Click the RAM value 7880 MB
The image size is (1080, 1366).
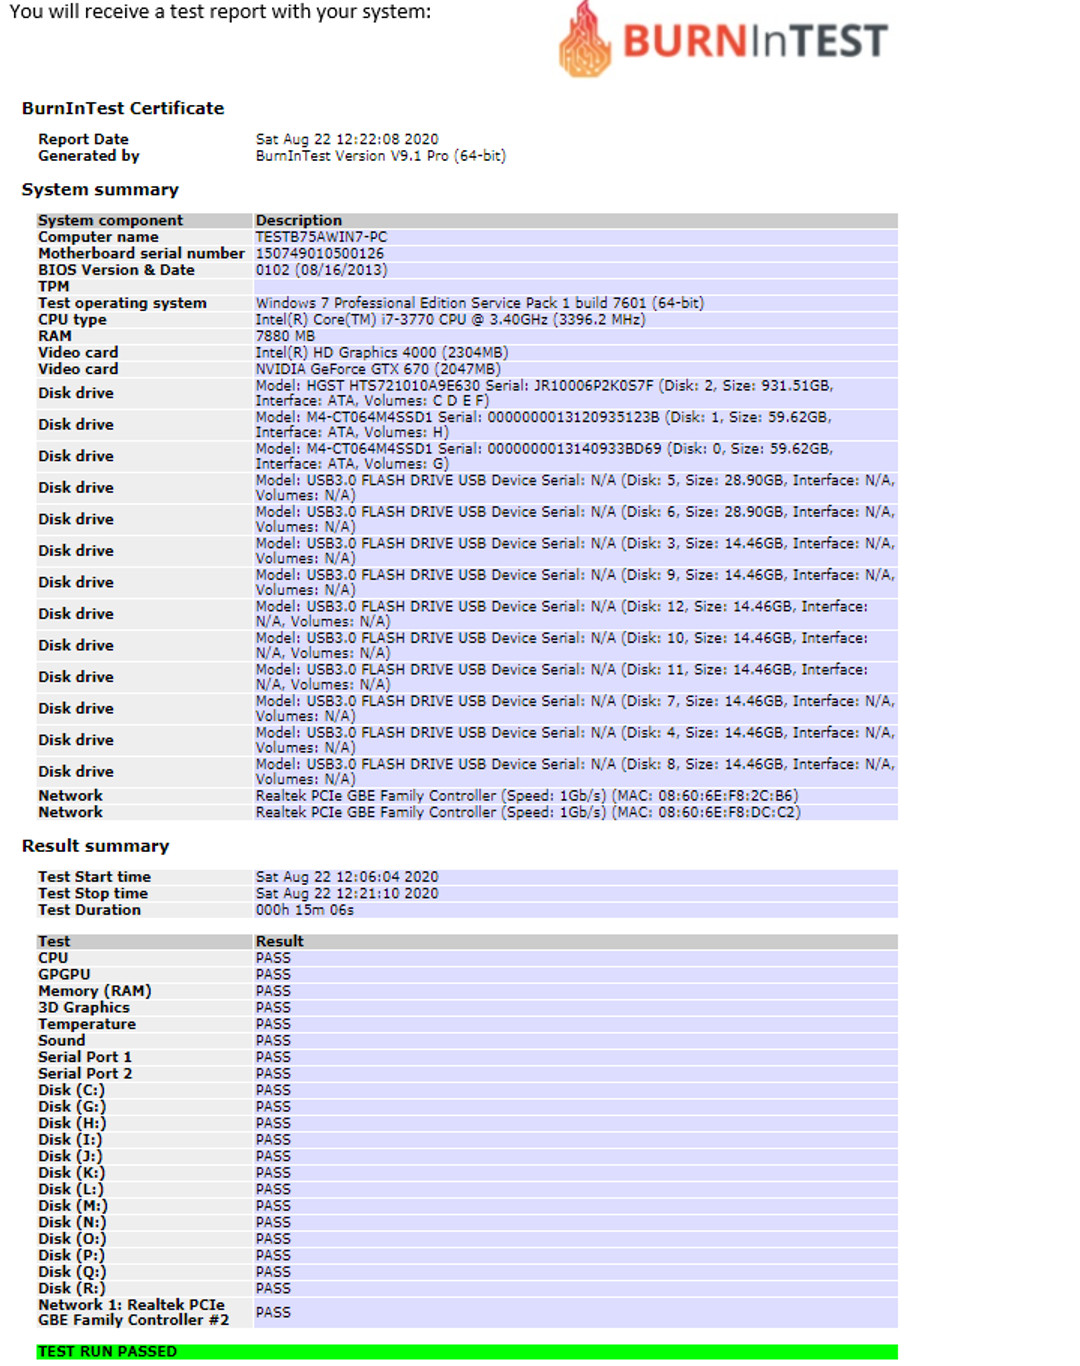point(285,336)
